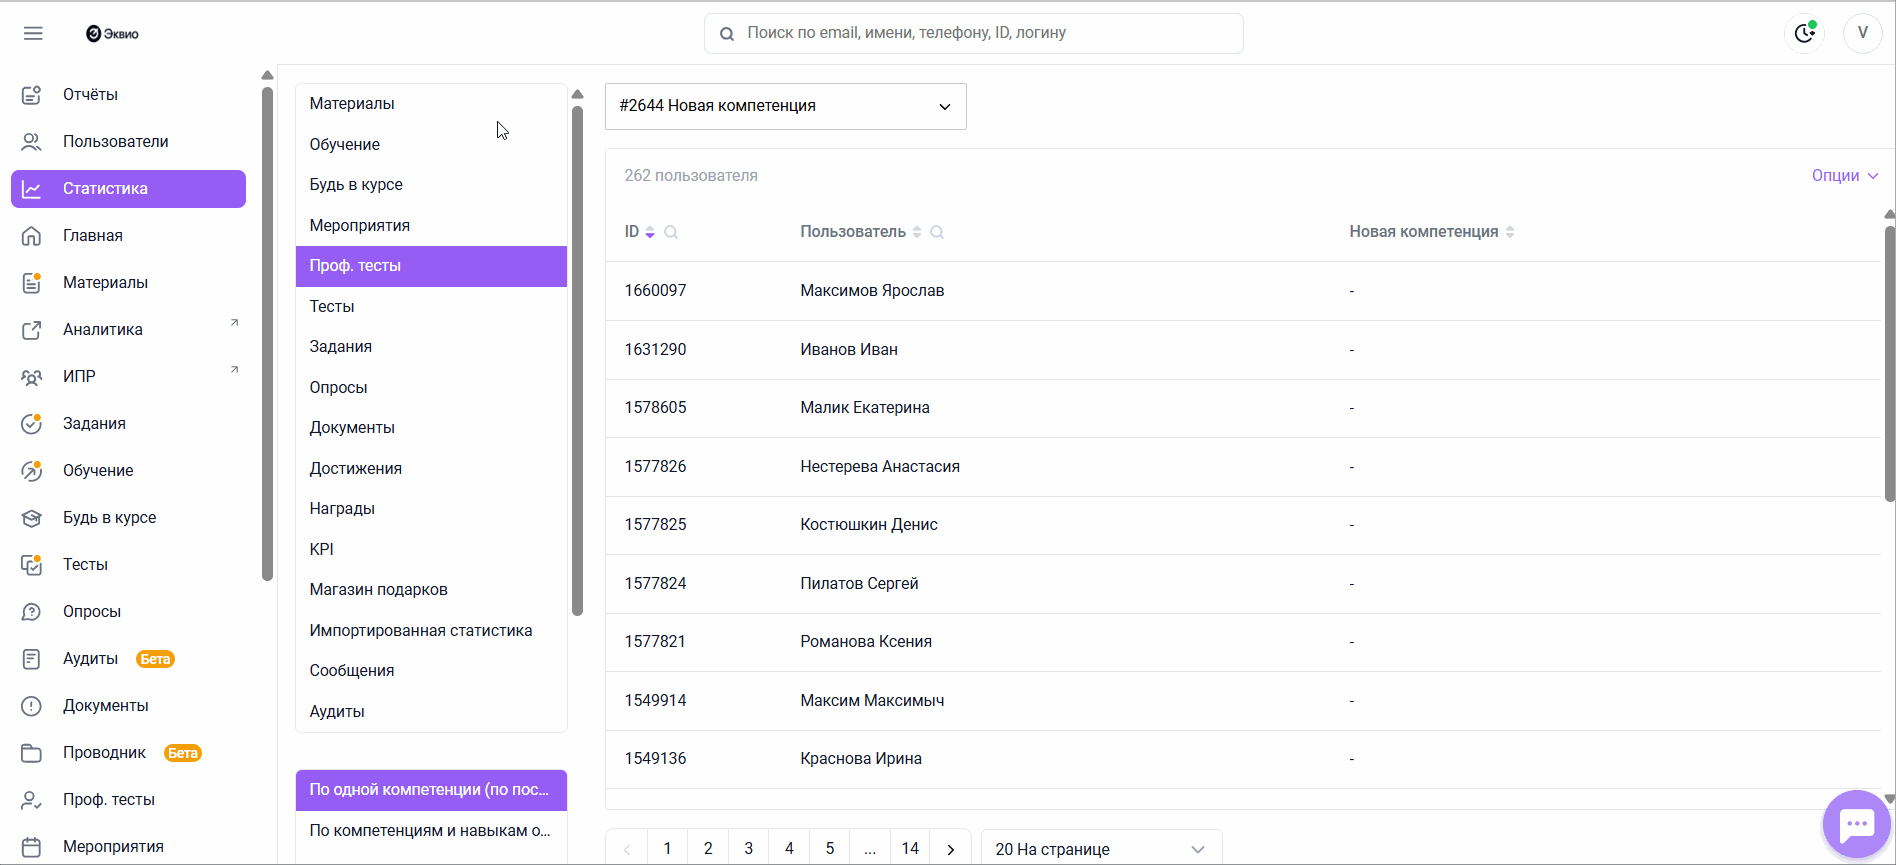Click the next page arrow

tap(950, 849)
